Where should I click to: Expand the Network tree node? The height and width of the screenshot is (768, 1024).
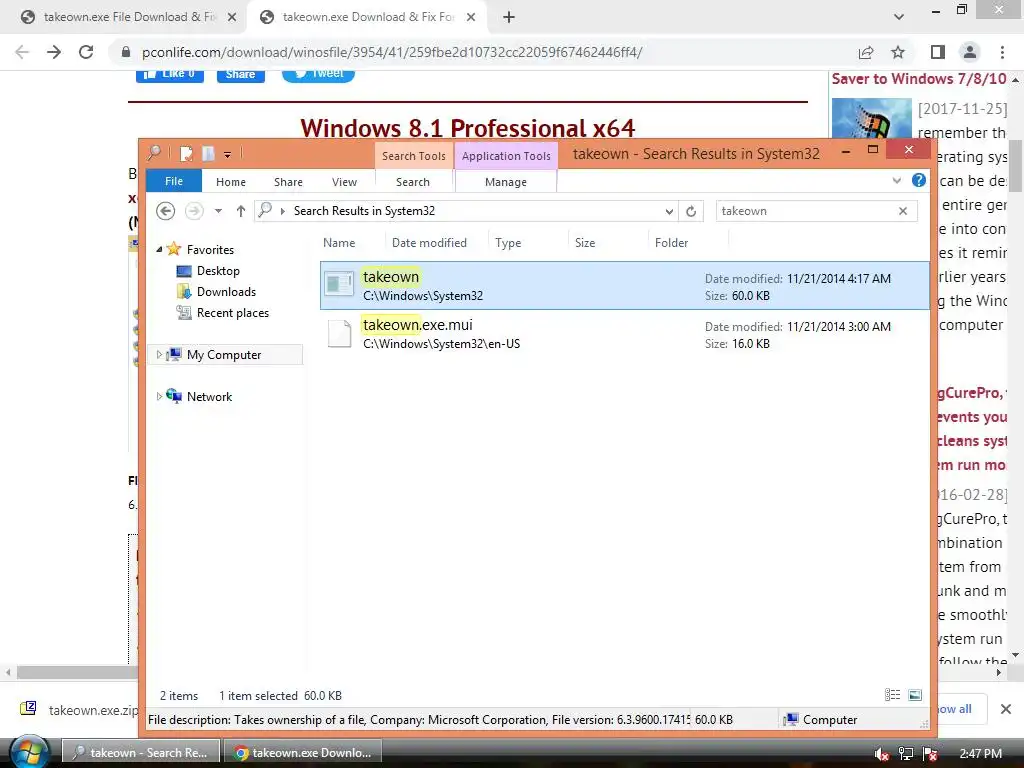(x=159, y=396)
